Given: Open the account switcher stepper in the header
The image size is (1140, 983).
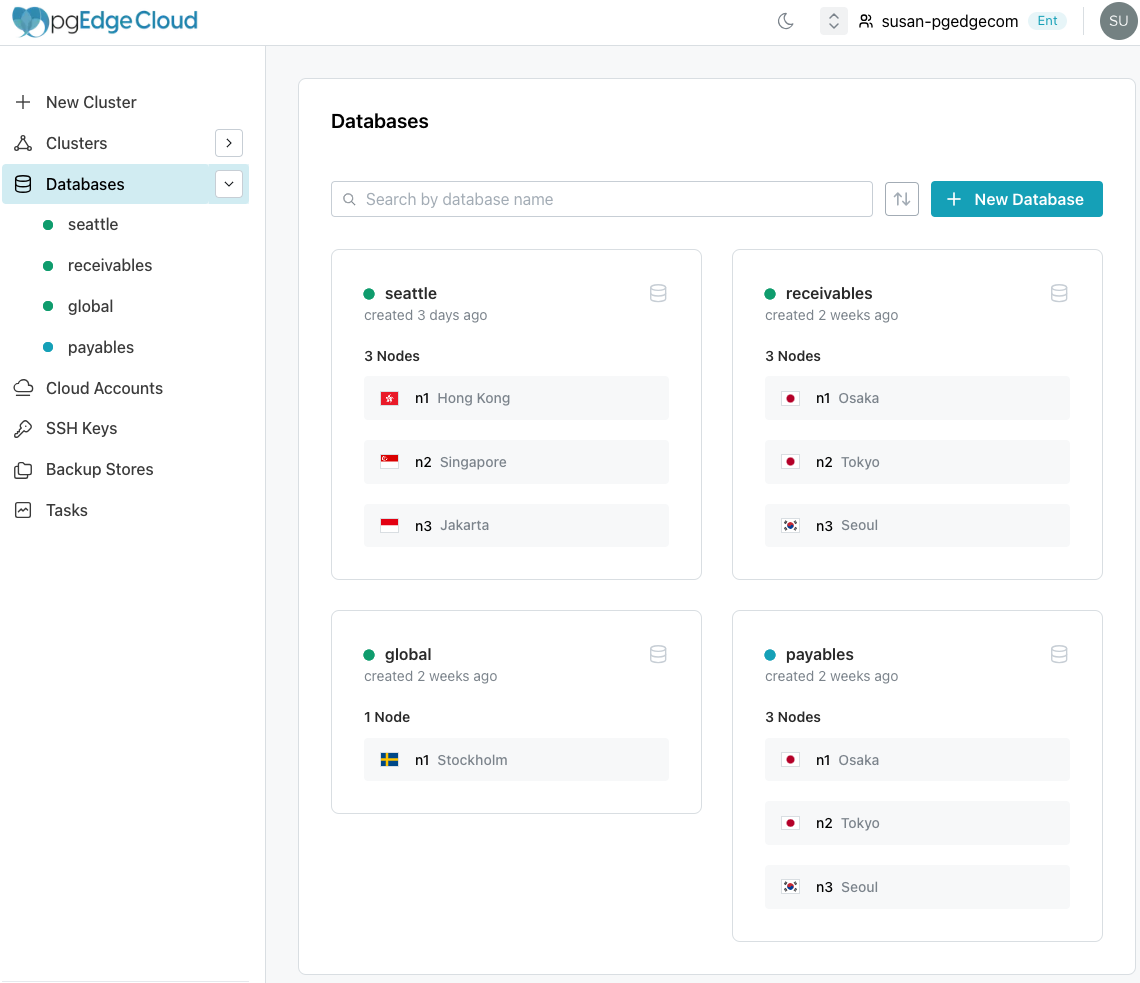Looking at the screenshot, I should click(x=833, y=20).
